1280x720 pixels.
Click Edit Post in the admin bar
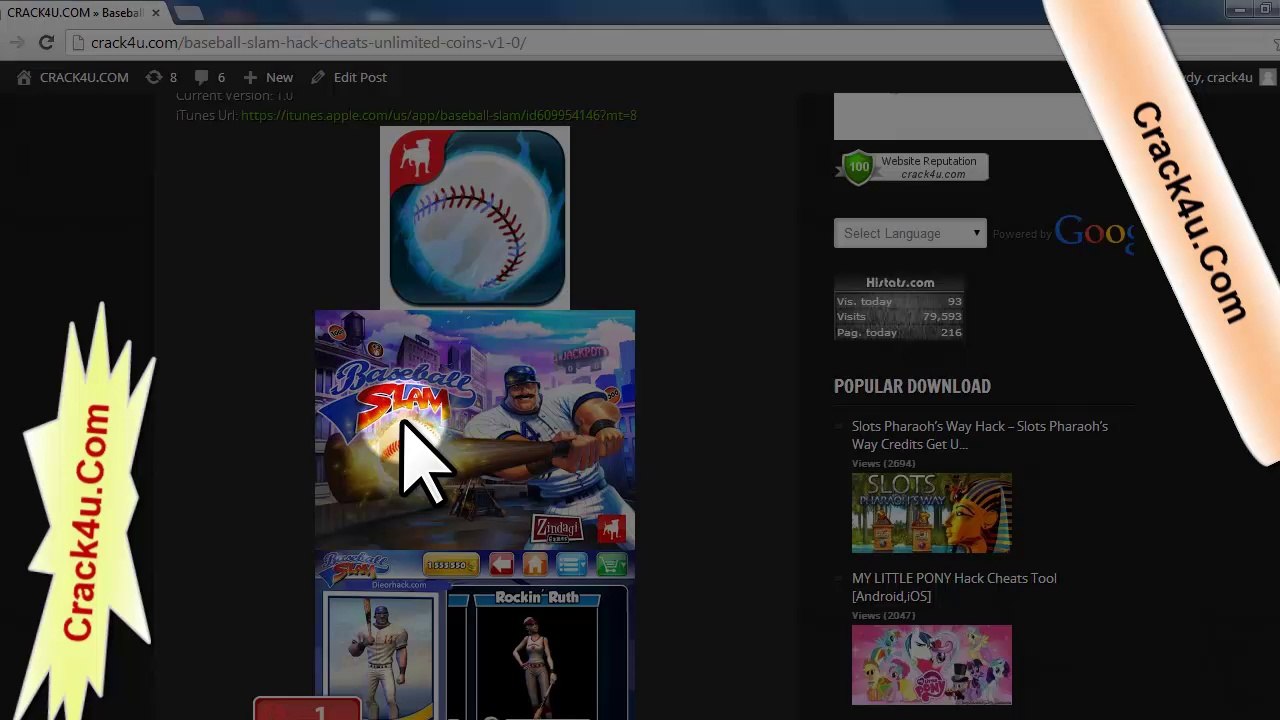(x=349, y=77)
